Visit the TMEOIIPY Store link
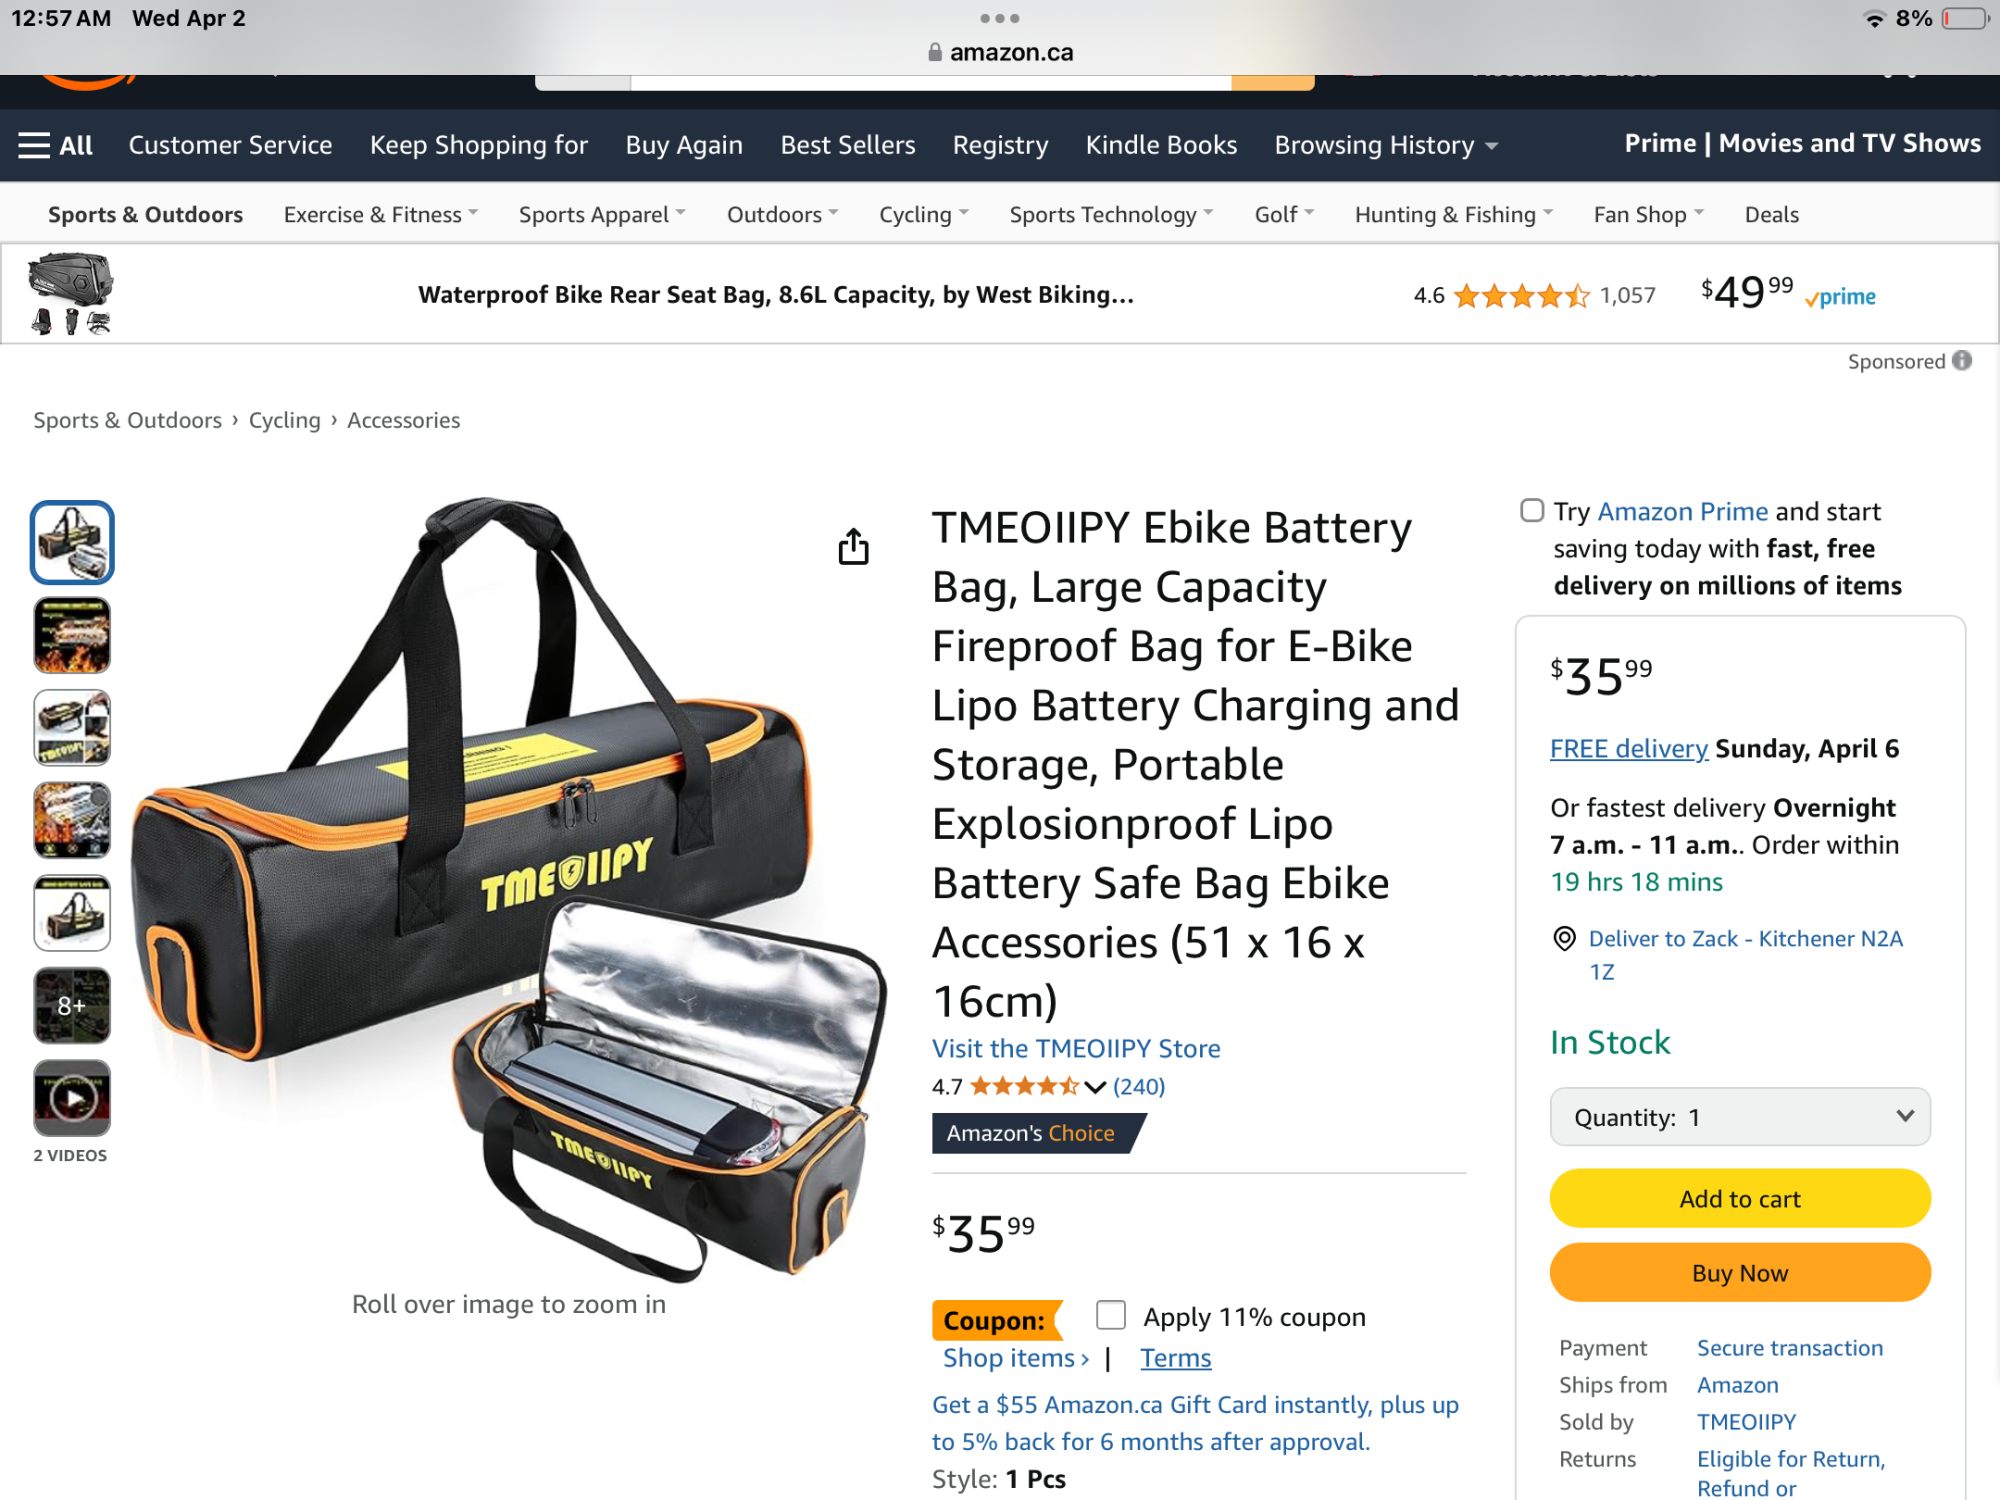This screenshot has height=1500, width=2000. coord(1076,1048)
